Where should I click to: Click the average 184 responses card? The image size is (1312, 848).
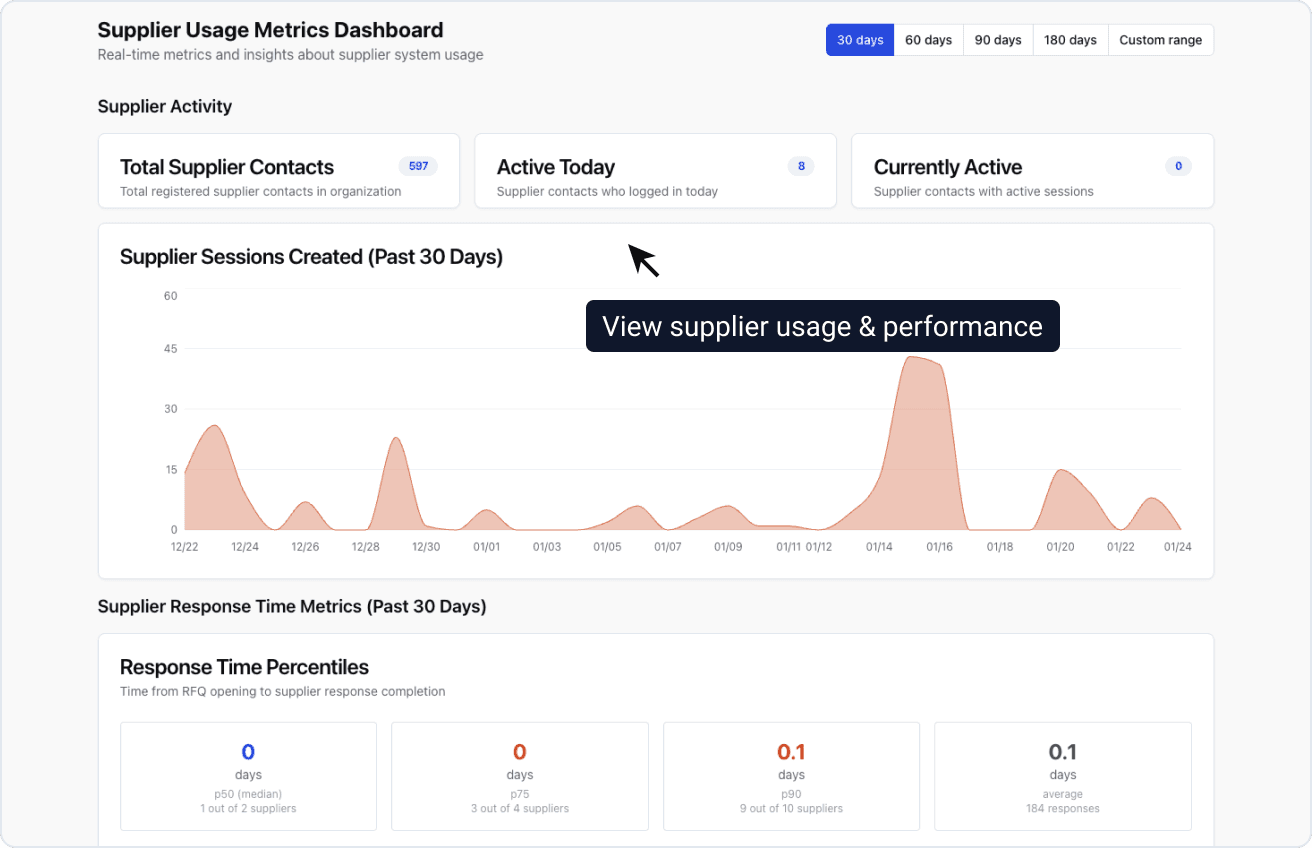[x=1062, y=776]
